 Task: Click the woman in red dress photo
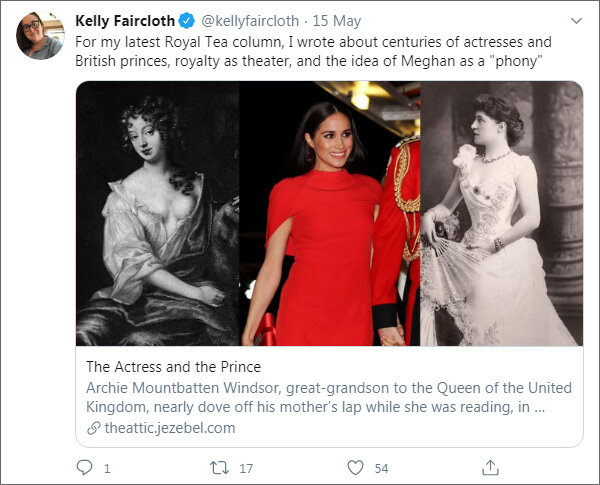point(330,213)
